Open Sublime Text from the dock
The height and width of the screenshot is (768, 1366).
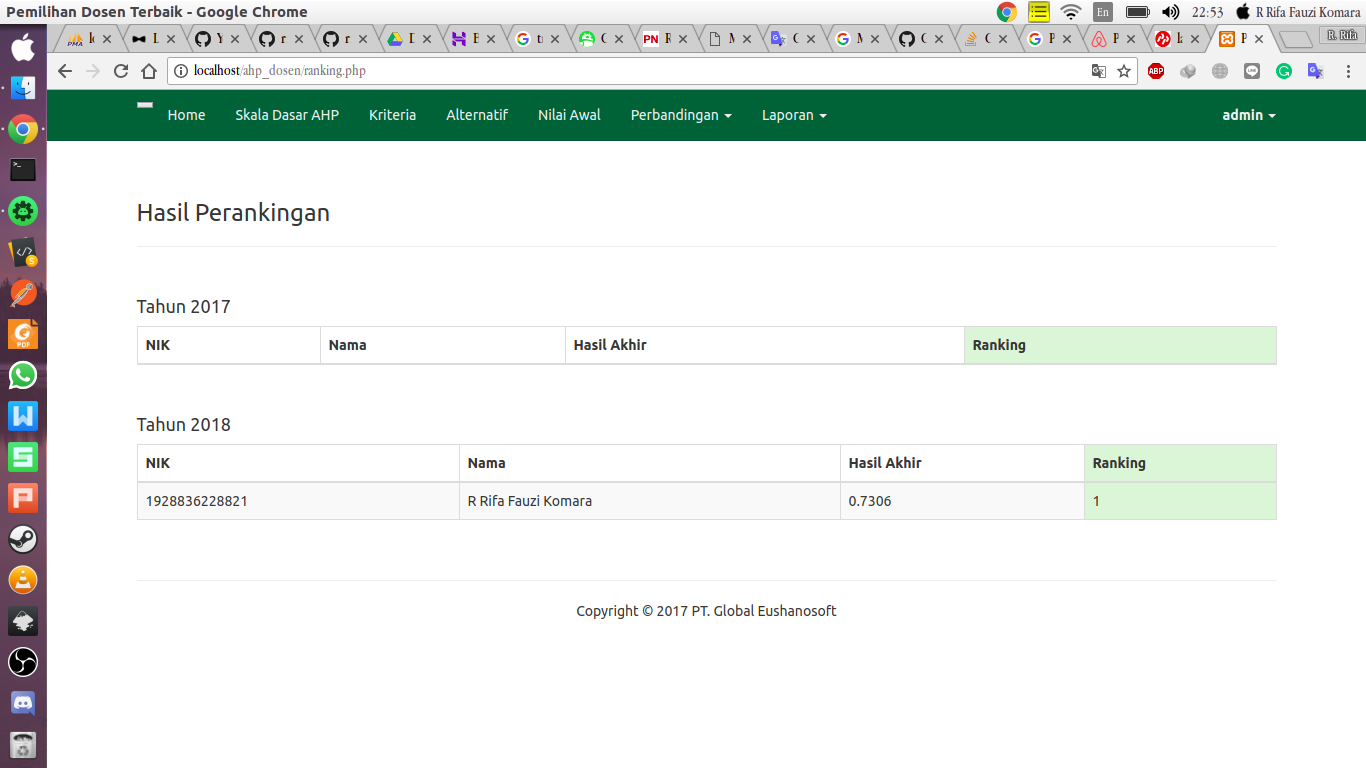pos(23,252)
